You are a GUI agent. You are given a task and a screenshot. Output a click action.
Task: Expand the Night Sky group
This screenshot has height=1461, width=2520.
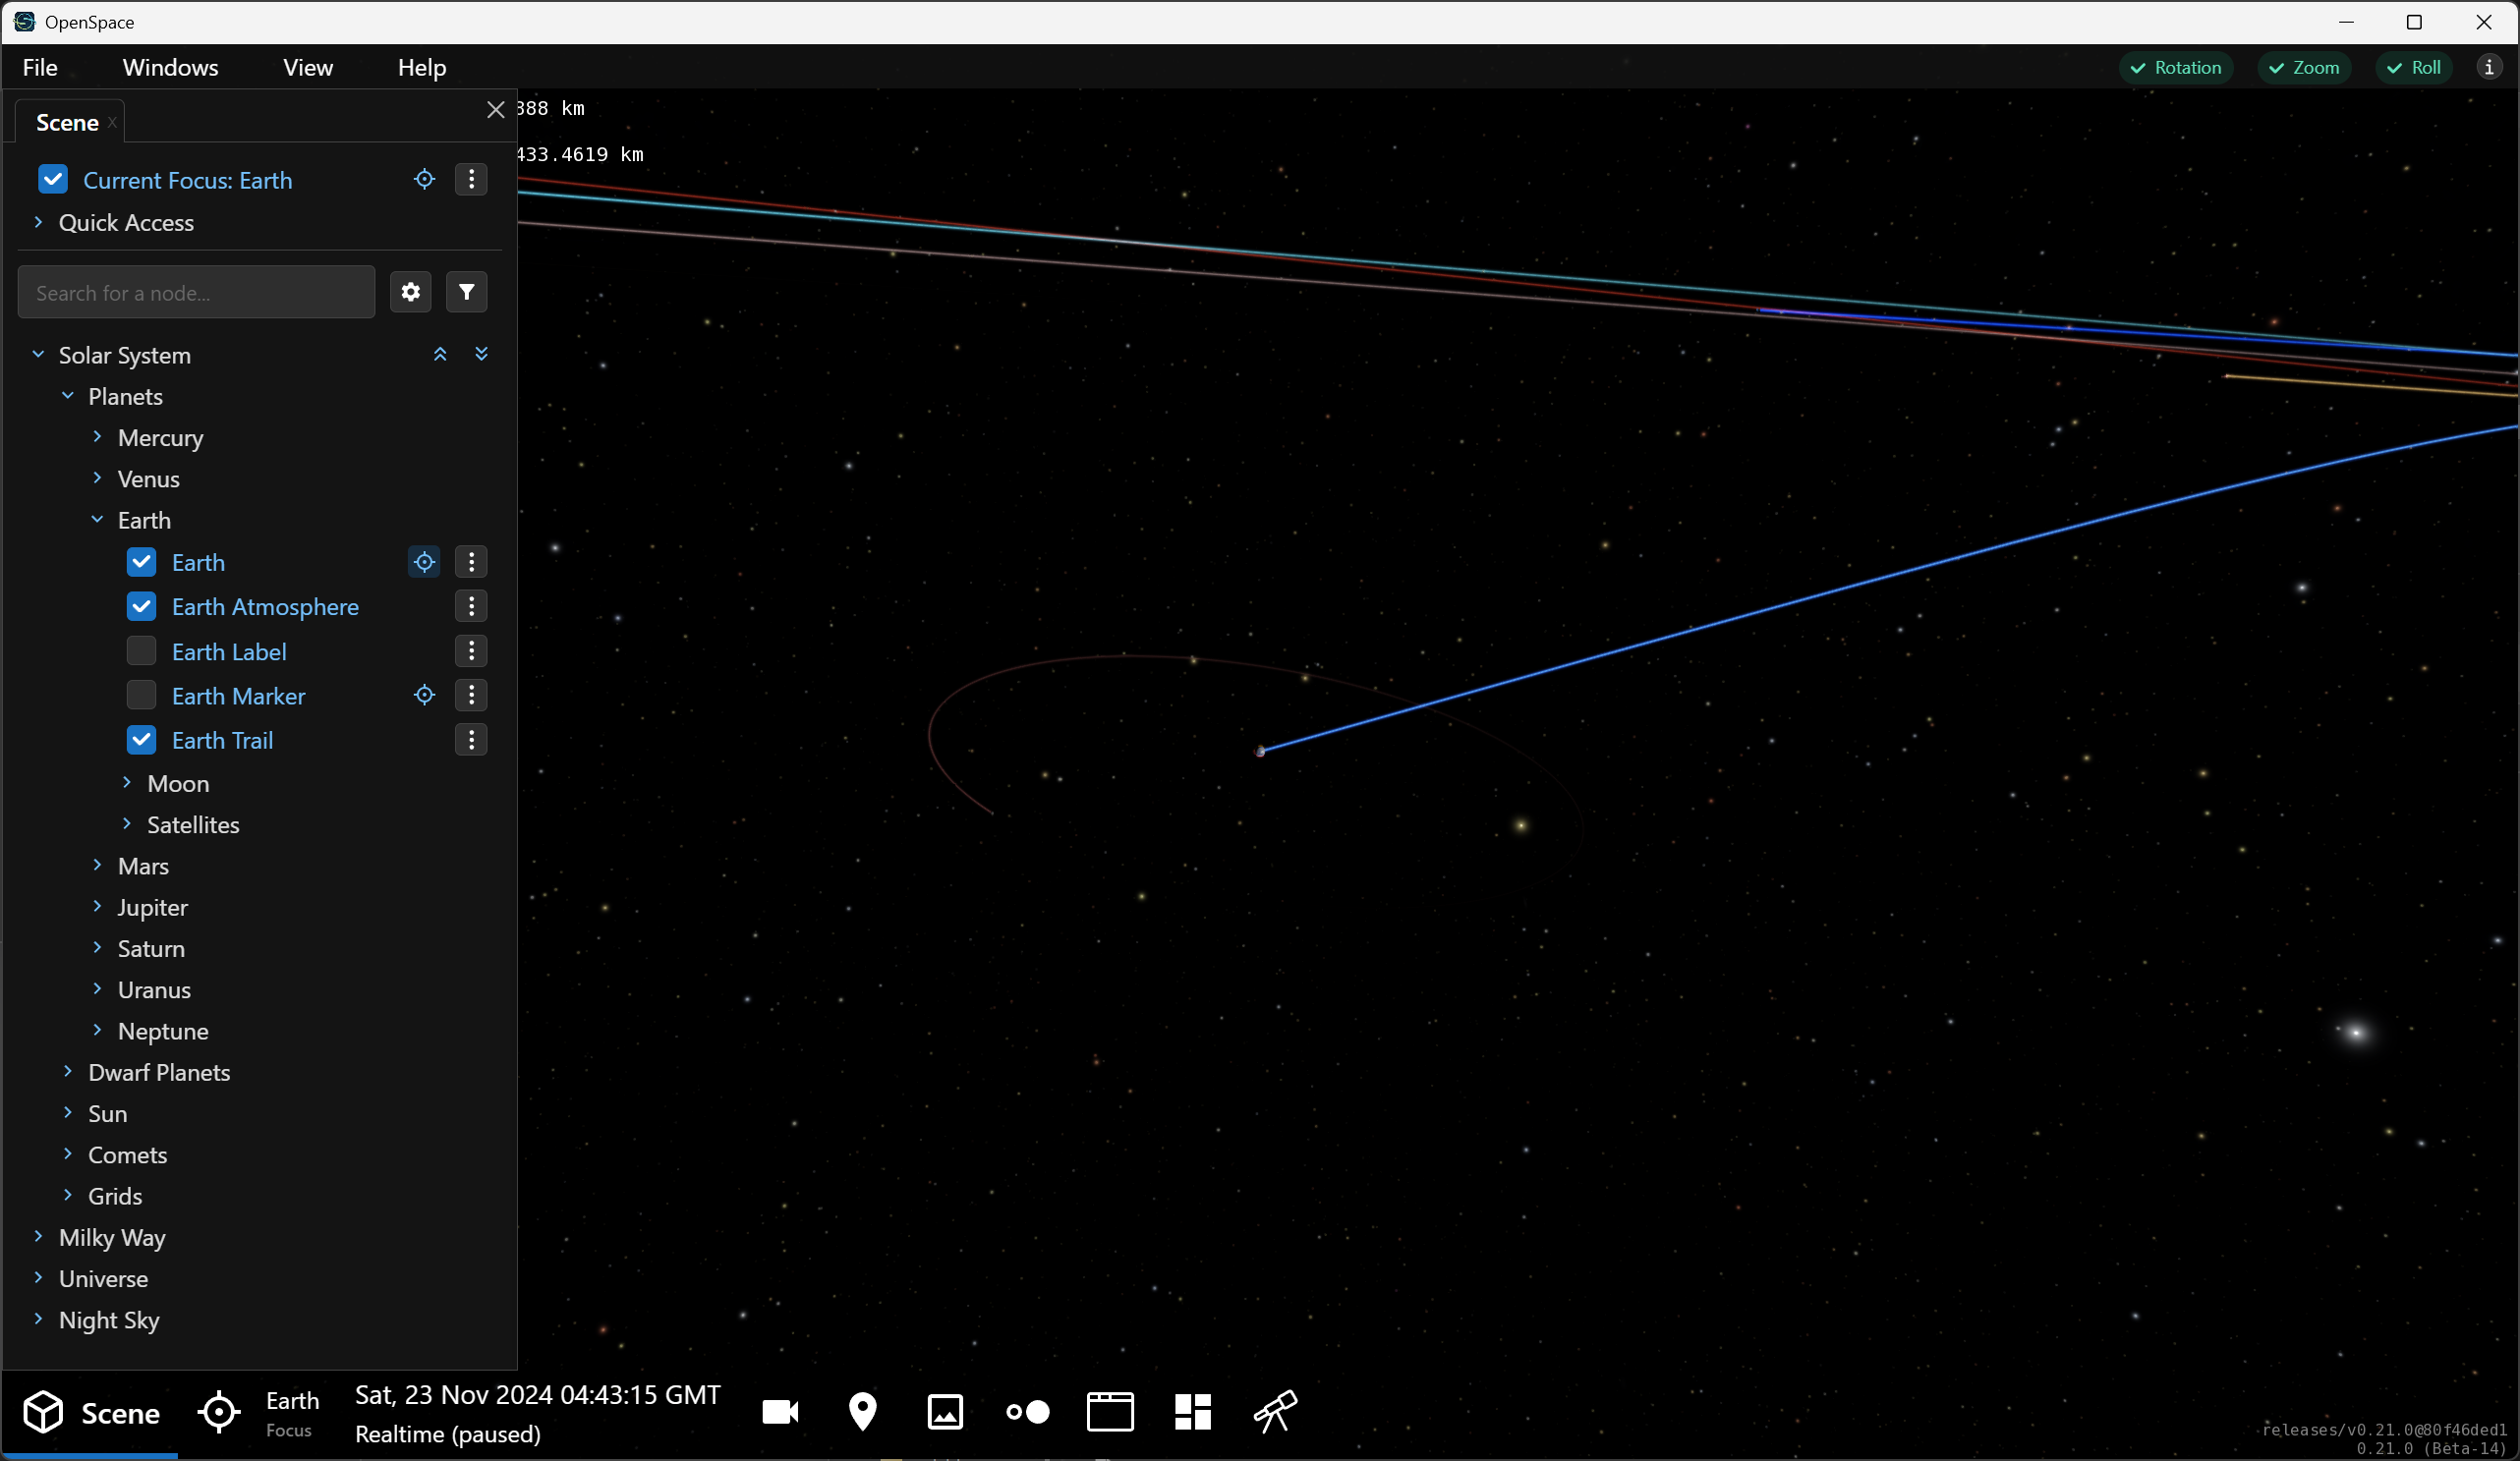38,1319
